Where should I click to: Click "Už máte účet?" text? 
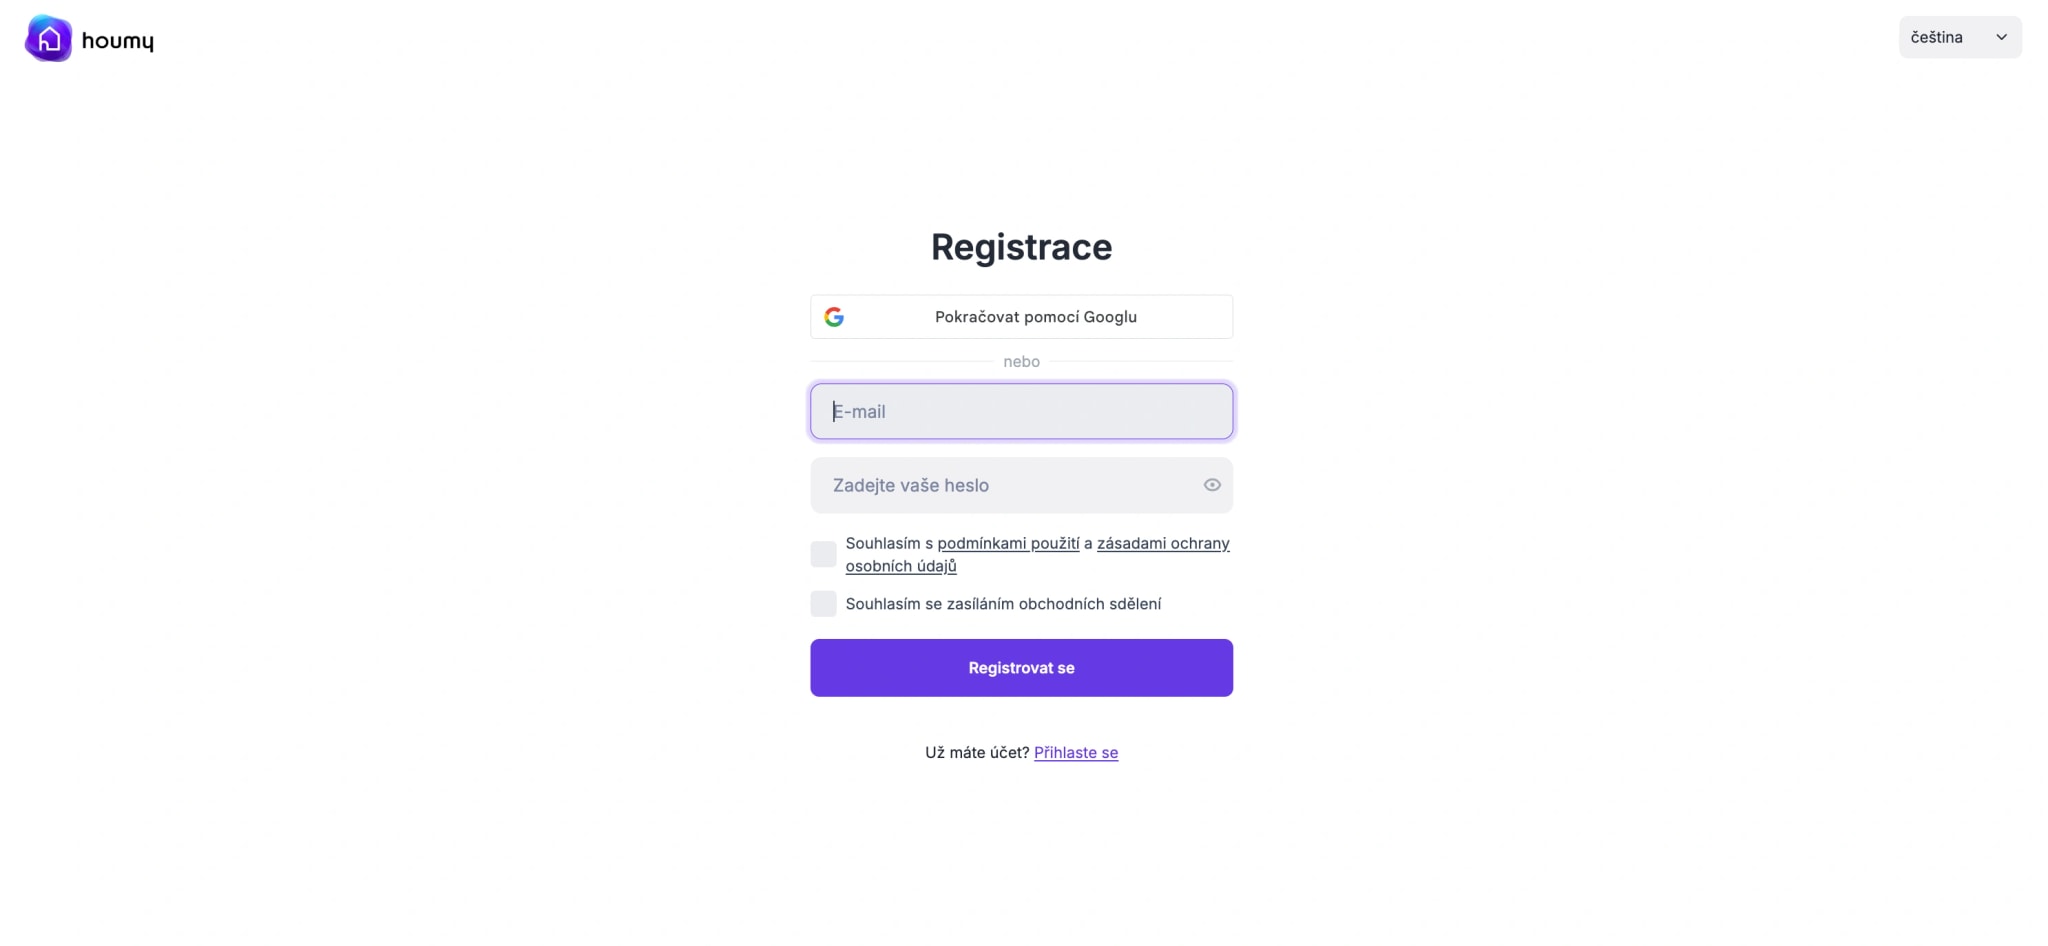point(977,752)
